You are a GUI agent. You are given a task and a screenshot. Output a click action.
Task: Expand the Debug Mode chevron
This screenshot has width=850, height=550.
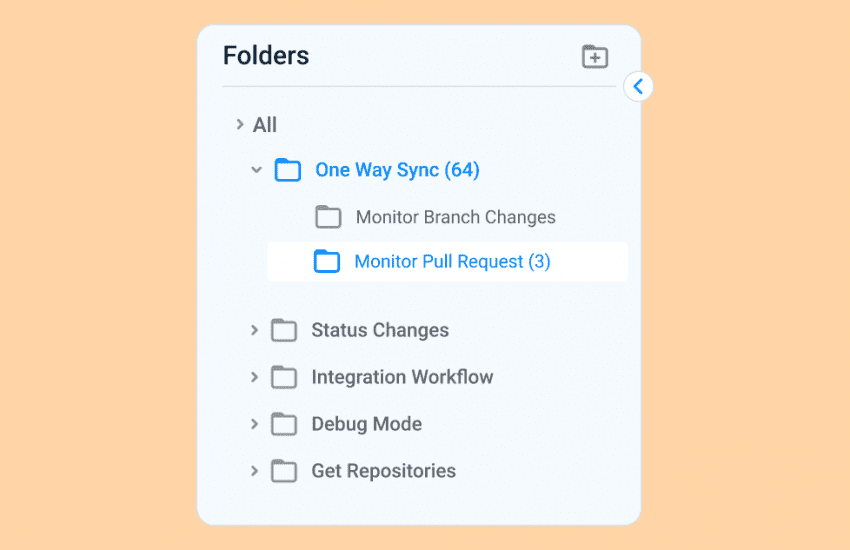[254, 424]
